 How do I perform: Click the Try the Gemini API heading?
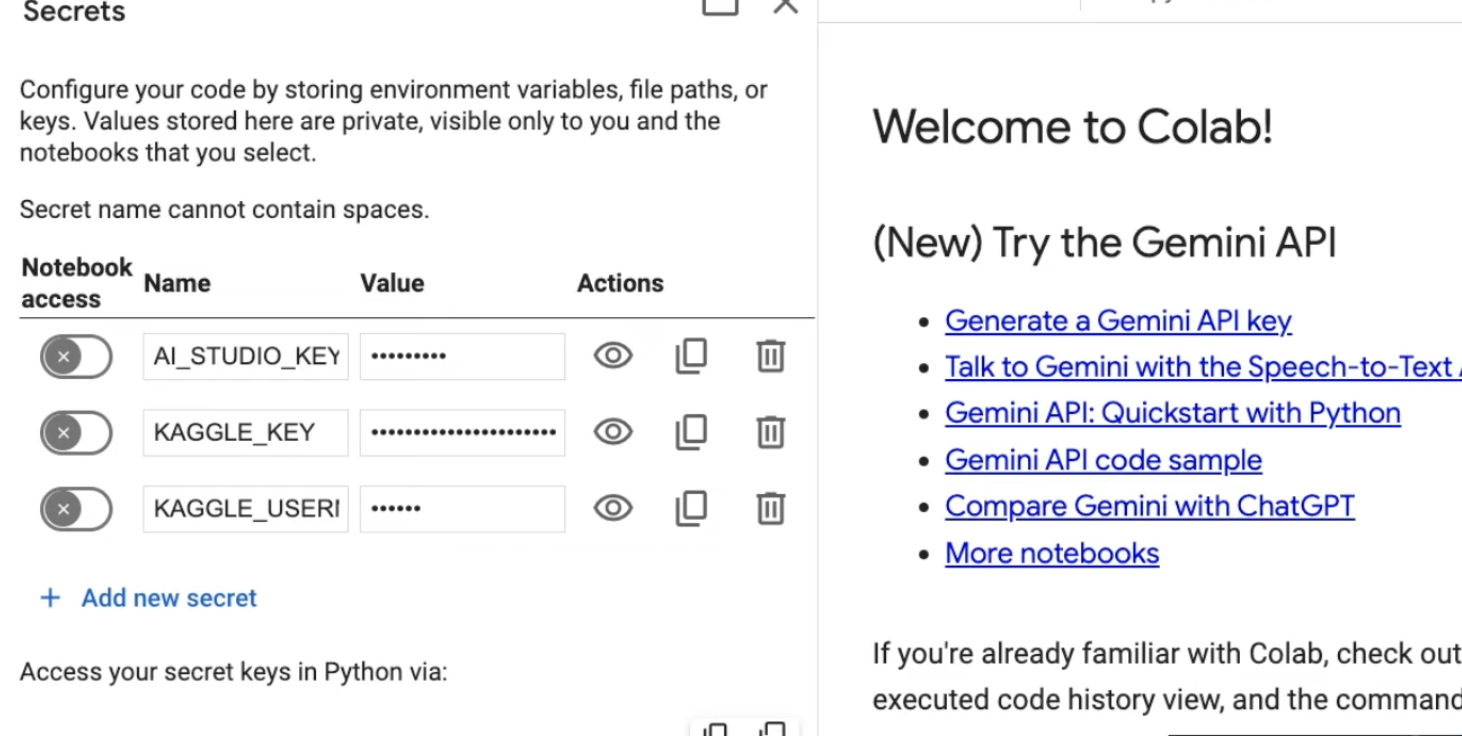(1104, 243)
